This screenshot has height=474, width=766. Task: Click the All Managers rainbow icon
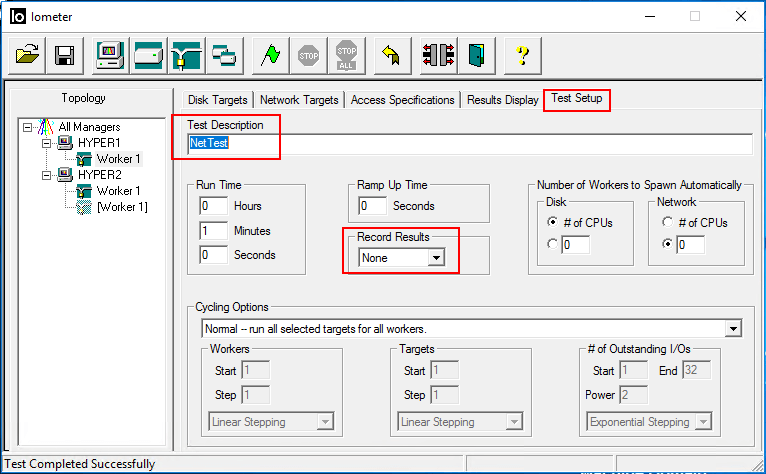click(x=45, y=127)
